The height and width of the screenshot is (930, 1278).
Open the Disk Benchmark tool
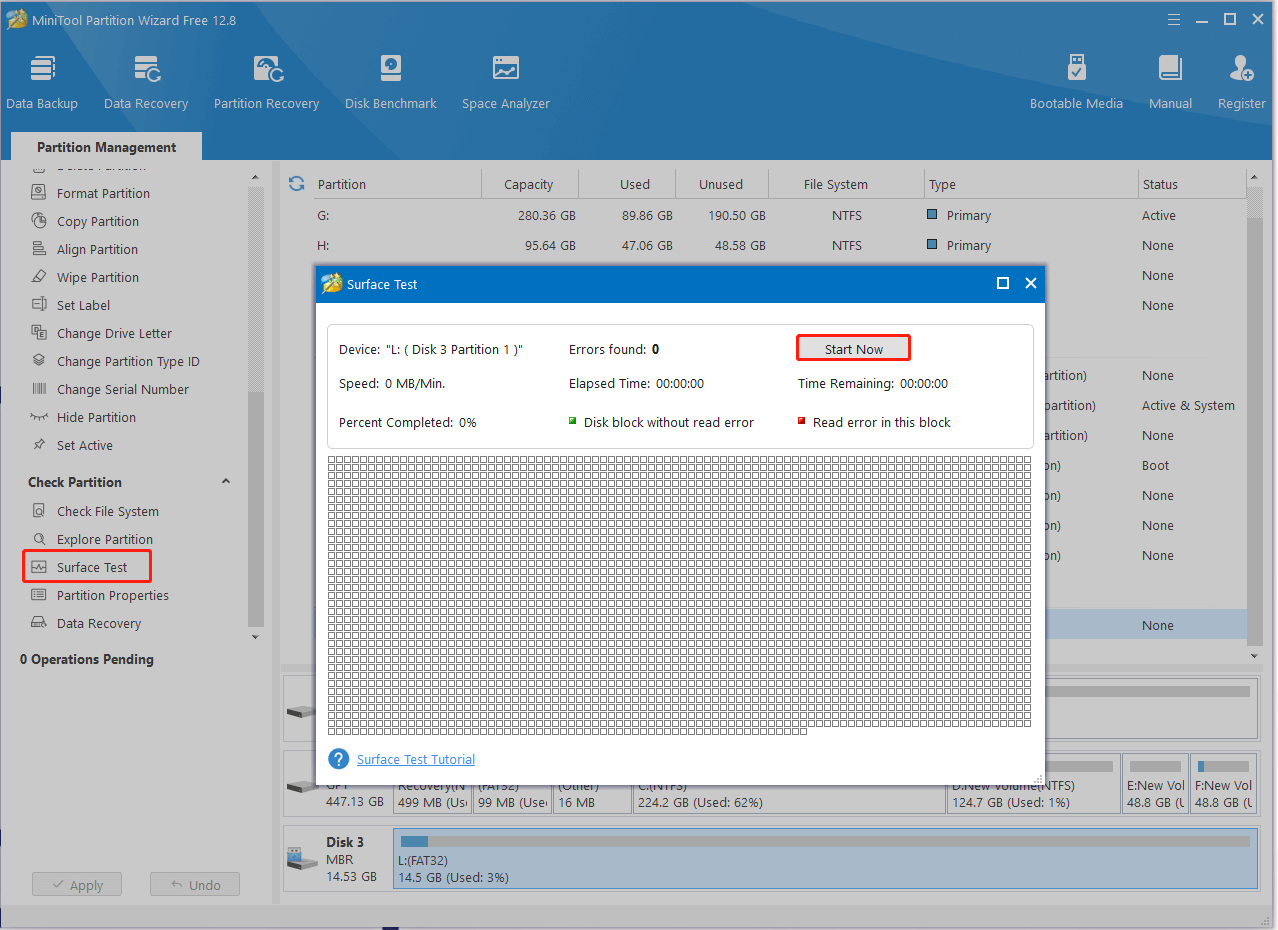(x=391, y=82)
